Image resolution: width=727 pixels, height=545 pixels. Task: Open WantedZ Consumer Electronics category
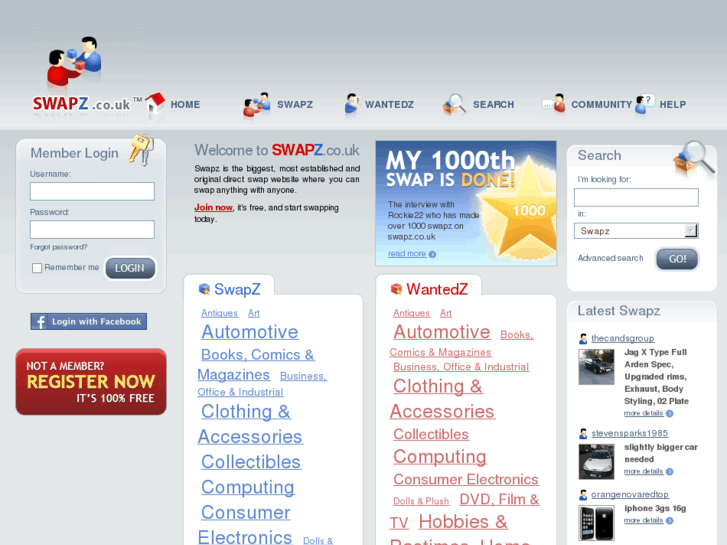click(466, 479)
